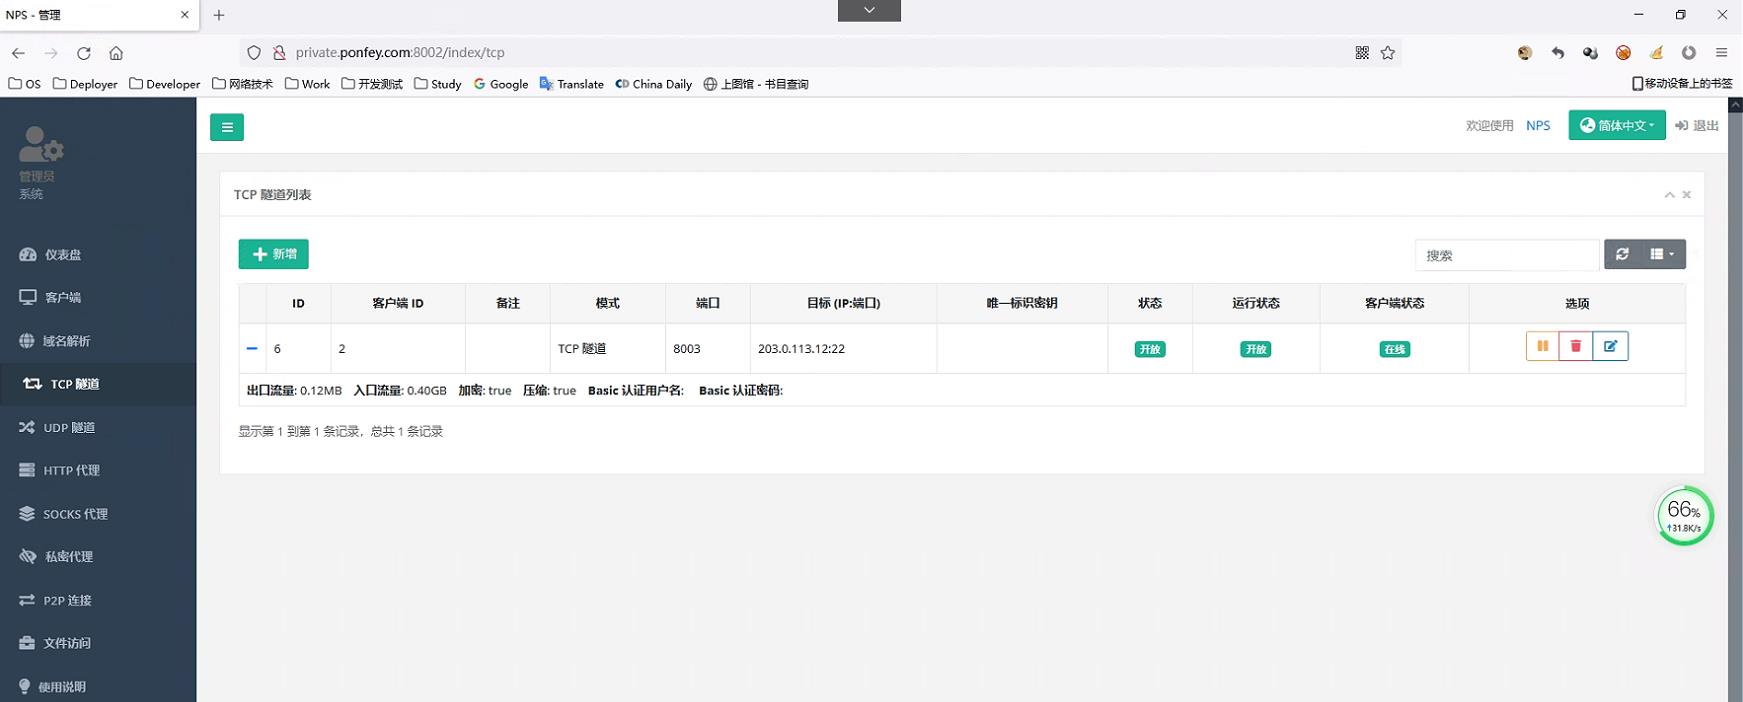1743x702 pixels.
Task: Click the 66% network speed monitor circle
Action: click(x=1684, y=516)
